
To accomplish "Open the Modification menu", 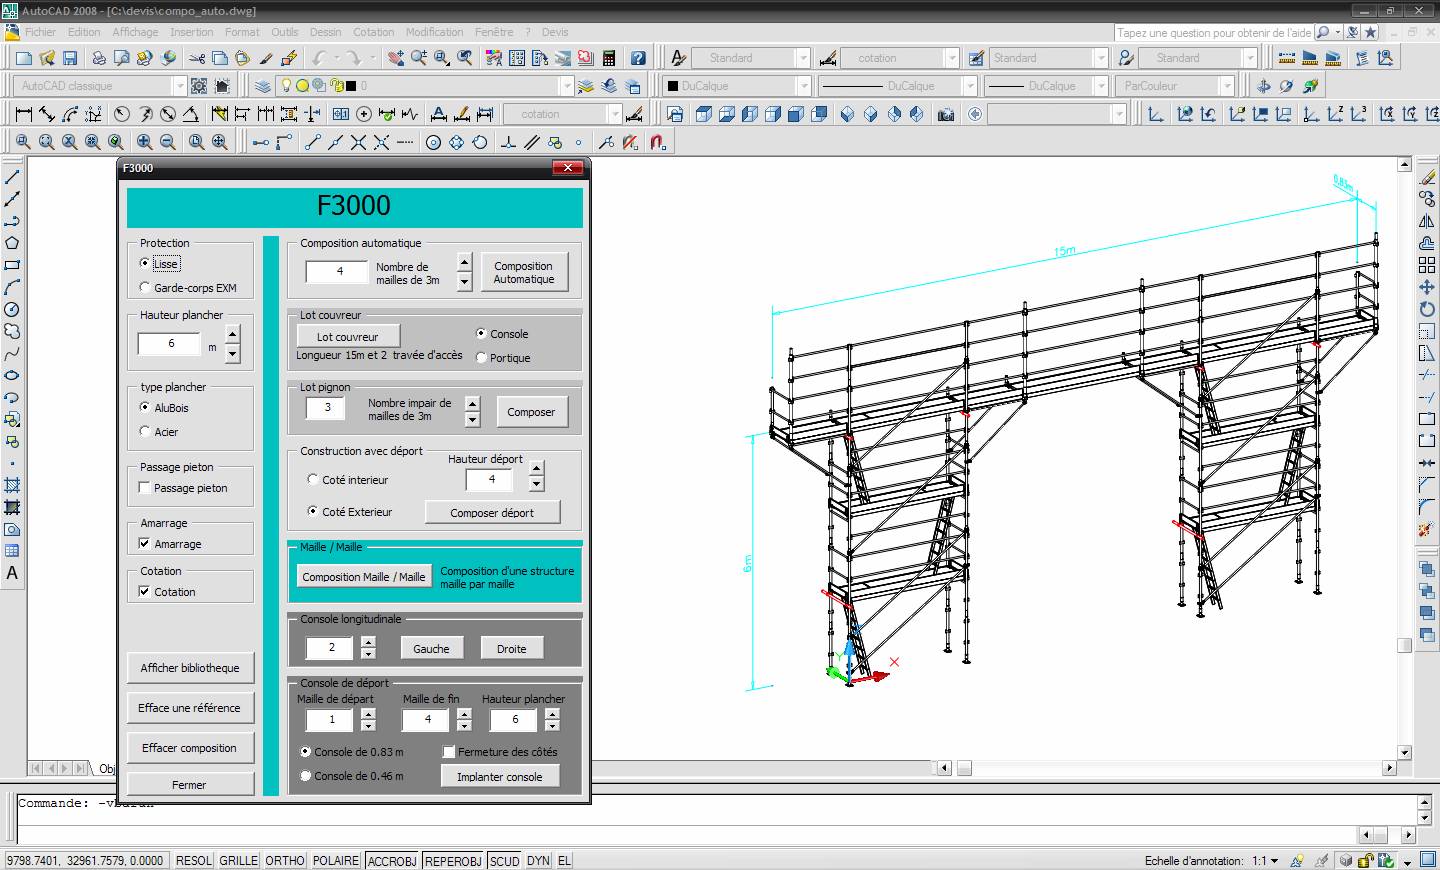I will pyautogui.click(x=434, y=32).
